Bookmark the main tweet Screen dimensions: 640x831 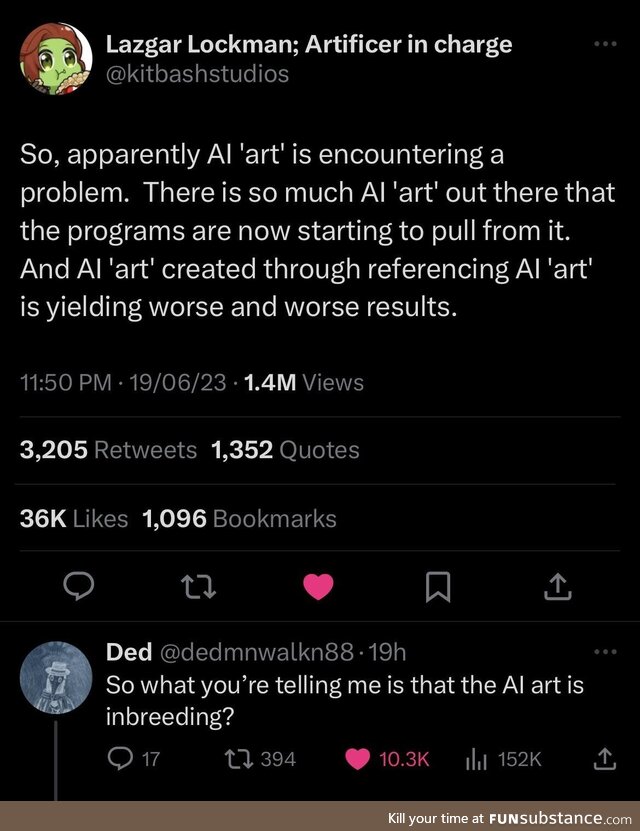437,588
